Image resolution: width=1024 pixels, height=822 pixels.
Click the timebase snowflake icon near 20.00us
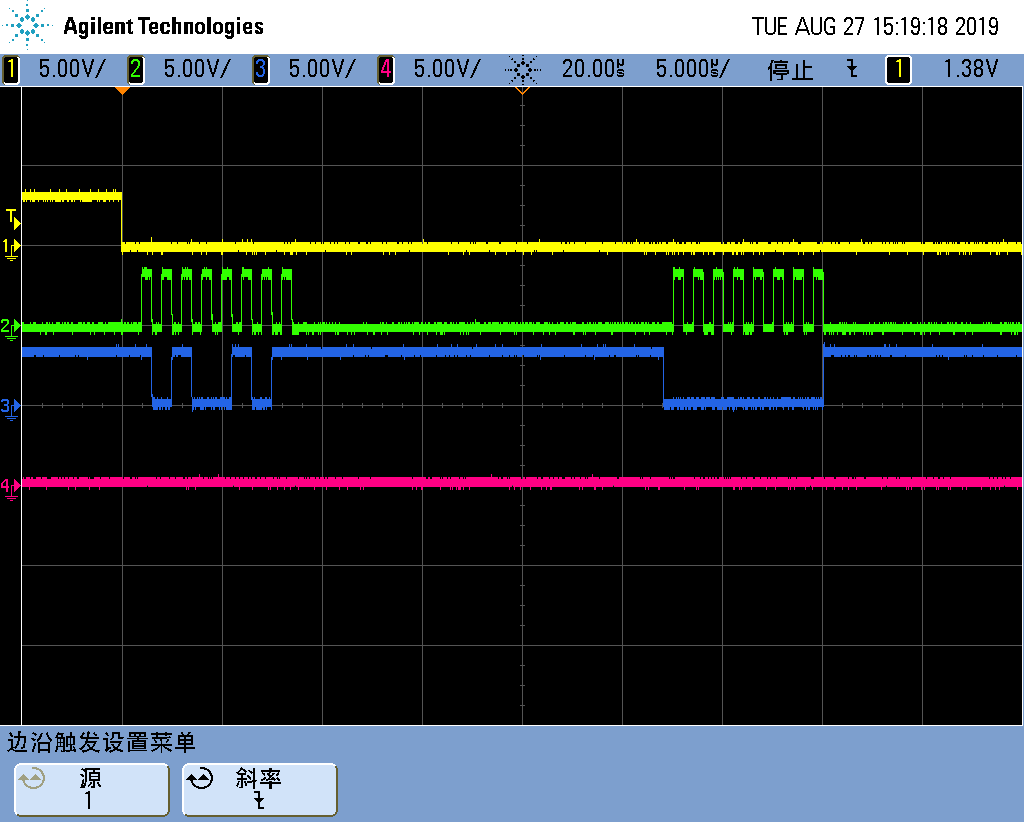tap(523, 69)
